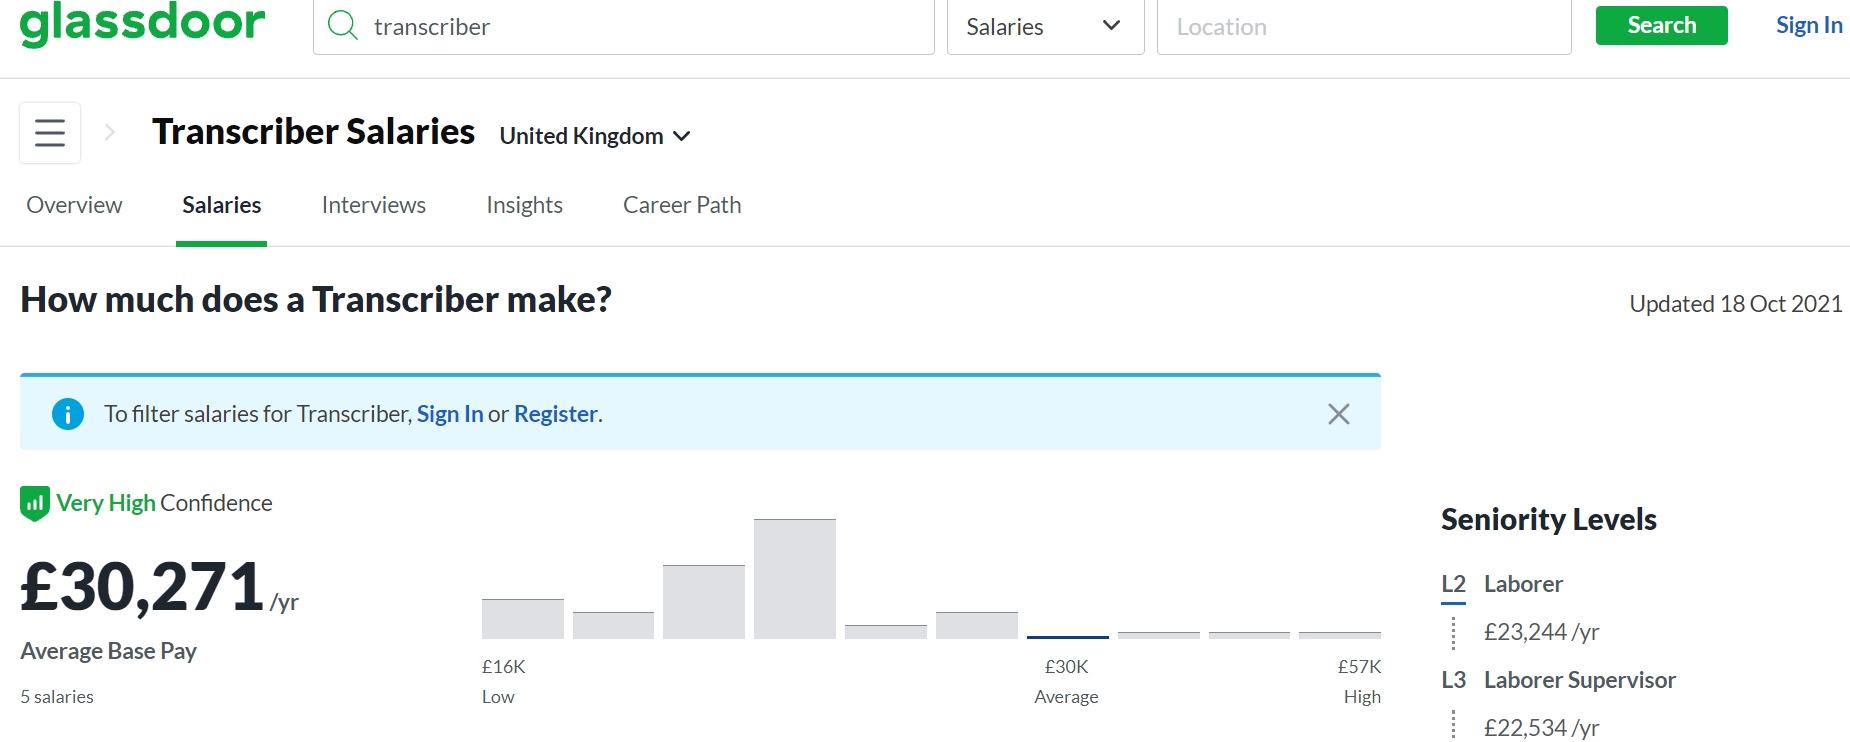Viewport: 1850px width, 742px height.
Task: Click the search magnifier icon
Action: [x=343, y=25]
